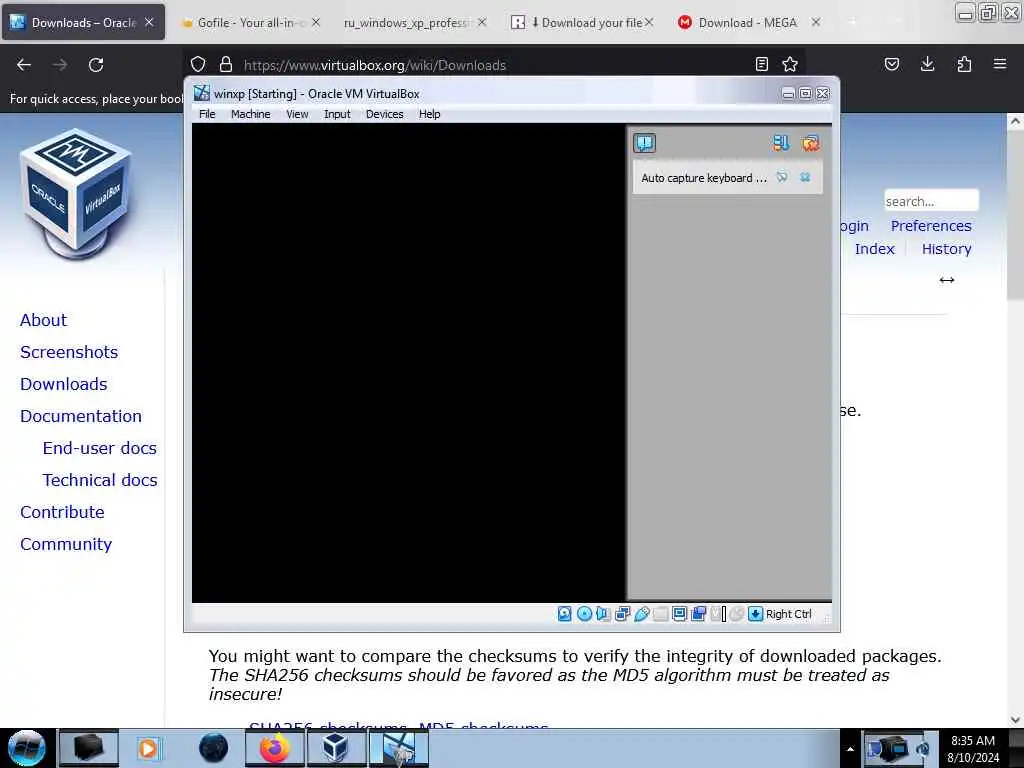Open the About link in sidebar
This screenshot has width=1024, height=768.
[x=43, y=320]
